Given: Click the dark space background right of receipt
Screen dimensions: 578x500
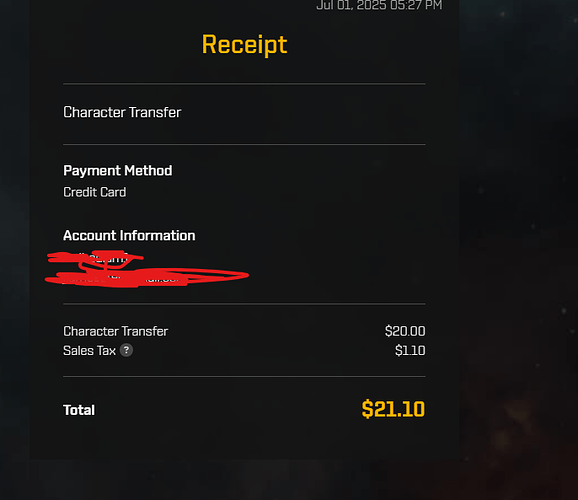Looking at the screenshot, I should point(518,221).
